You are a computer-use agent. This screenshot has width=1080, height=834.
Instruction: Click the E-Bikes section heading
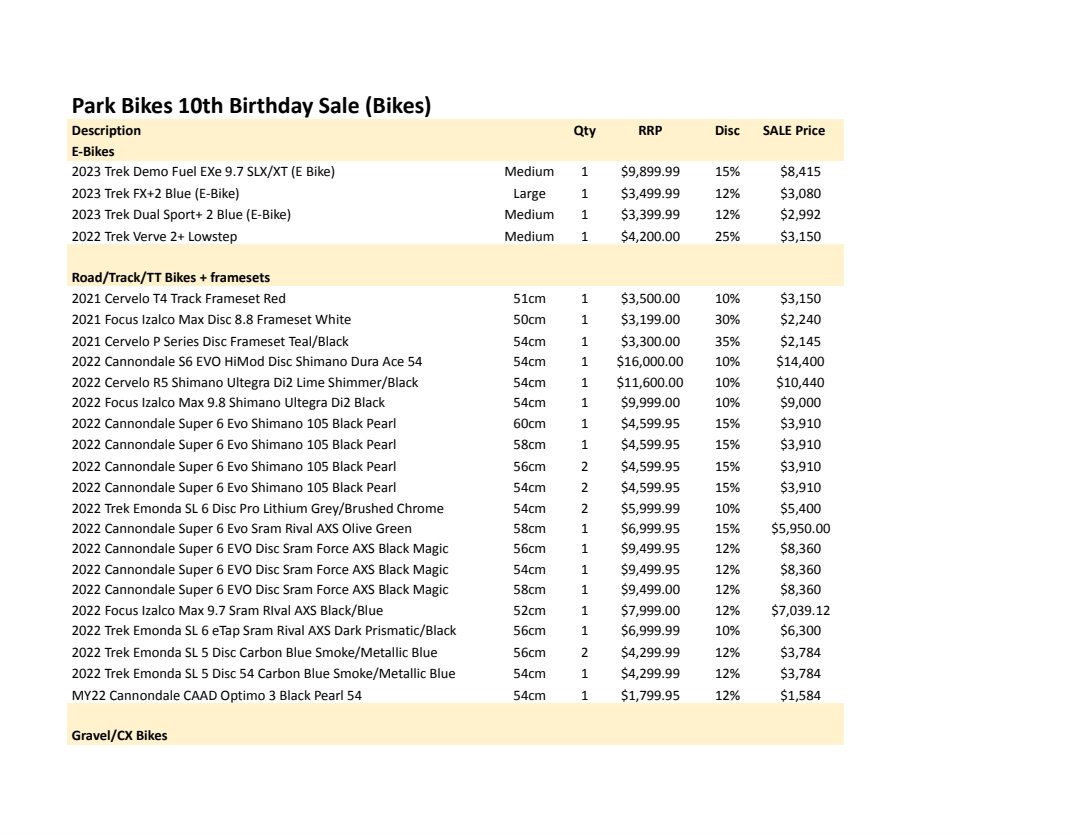(93, 151)
